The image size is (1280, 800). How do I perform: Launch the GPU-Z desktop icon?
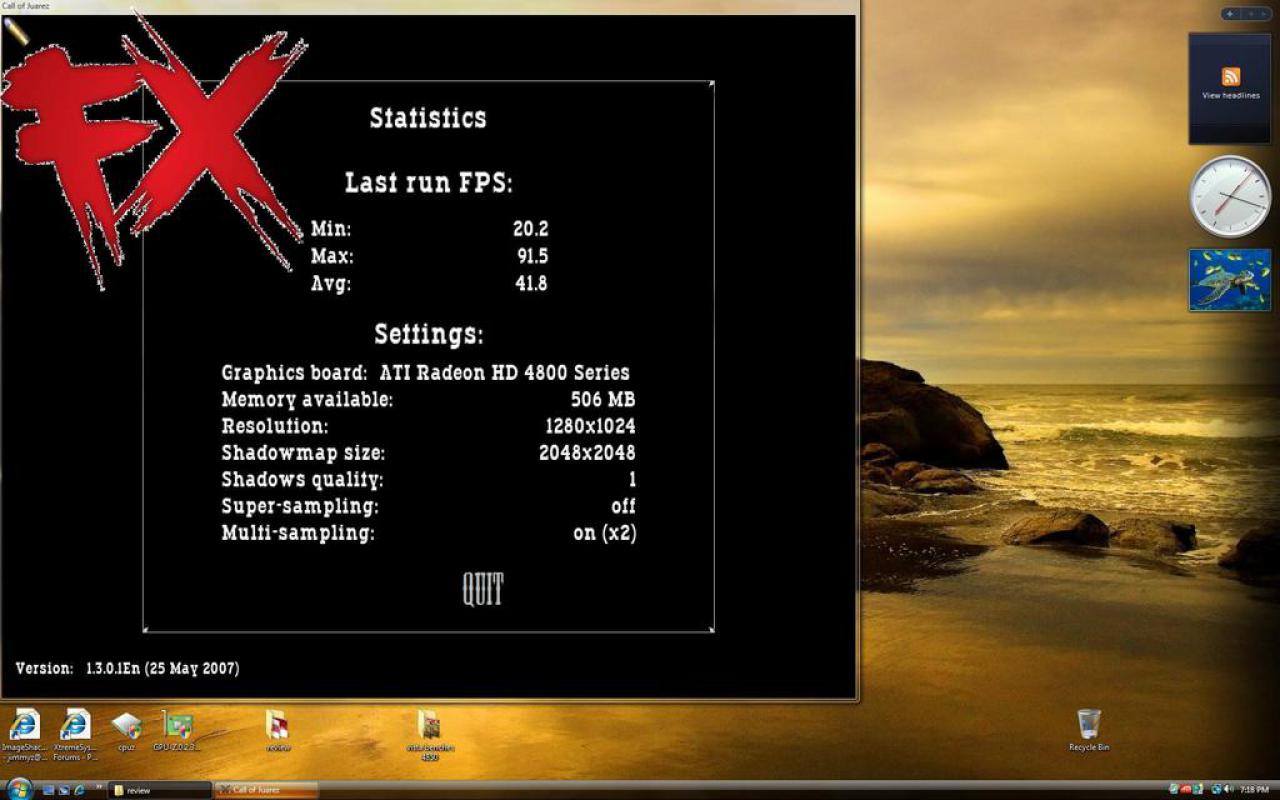point(178,730)
